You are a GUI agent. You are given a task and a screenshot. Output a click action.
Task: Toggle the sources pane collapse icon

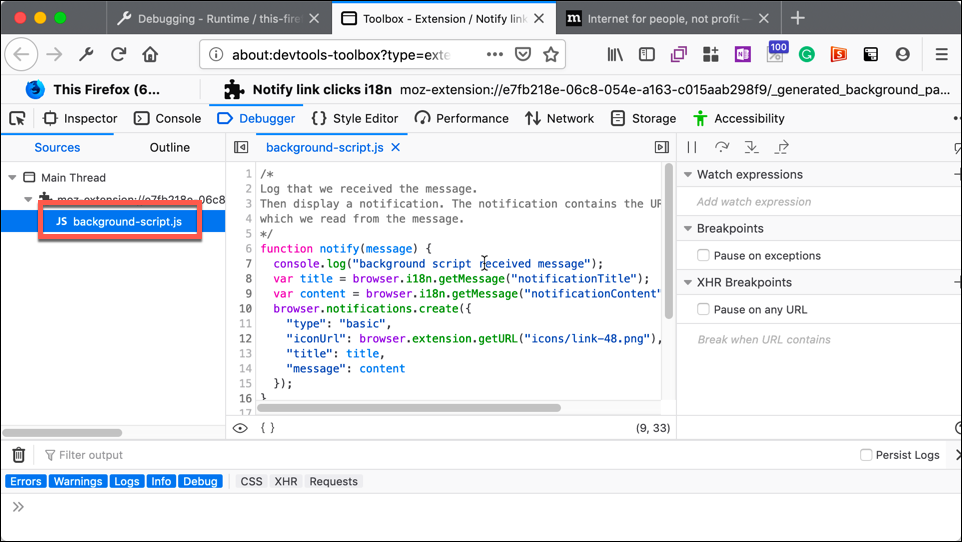pos(241,147)
